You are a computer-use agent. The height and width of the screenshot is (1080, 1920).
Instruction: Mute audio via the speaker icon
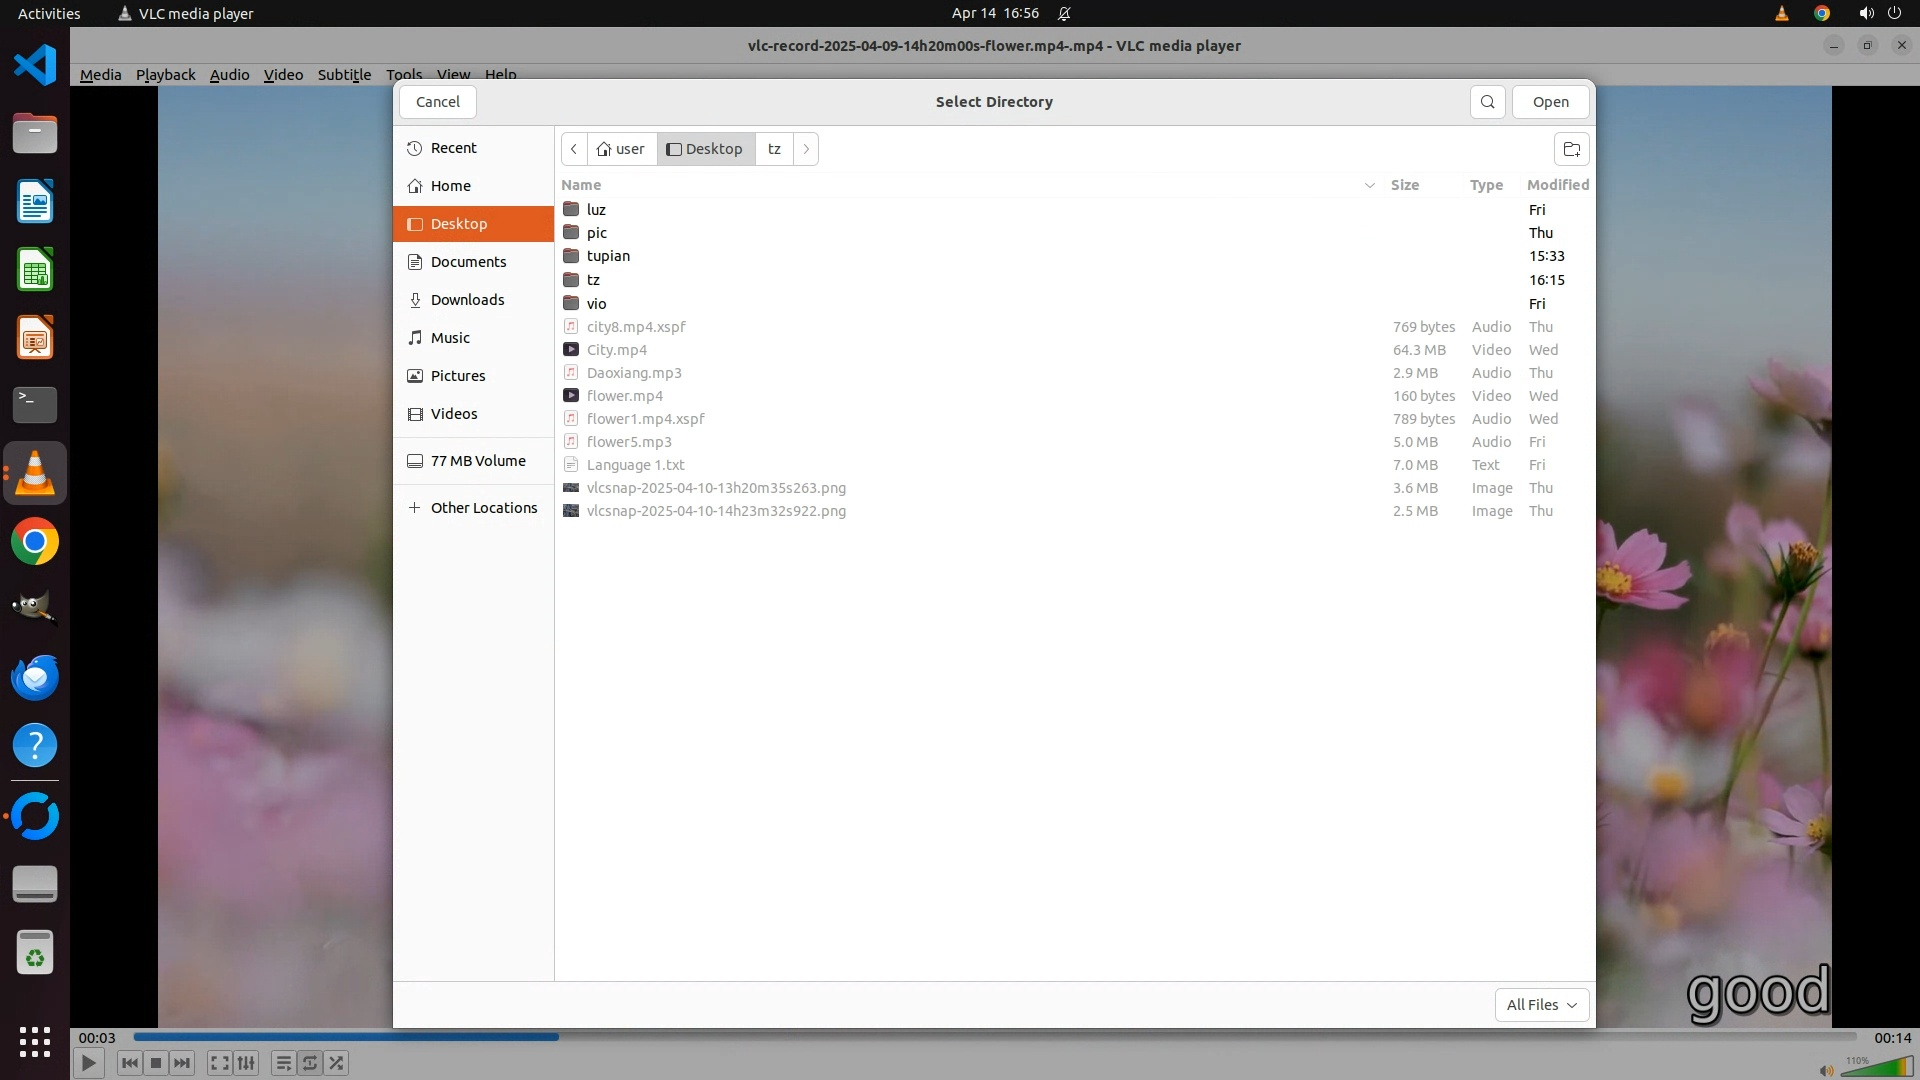(x=1826, y=1071)
